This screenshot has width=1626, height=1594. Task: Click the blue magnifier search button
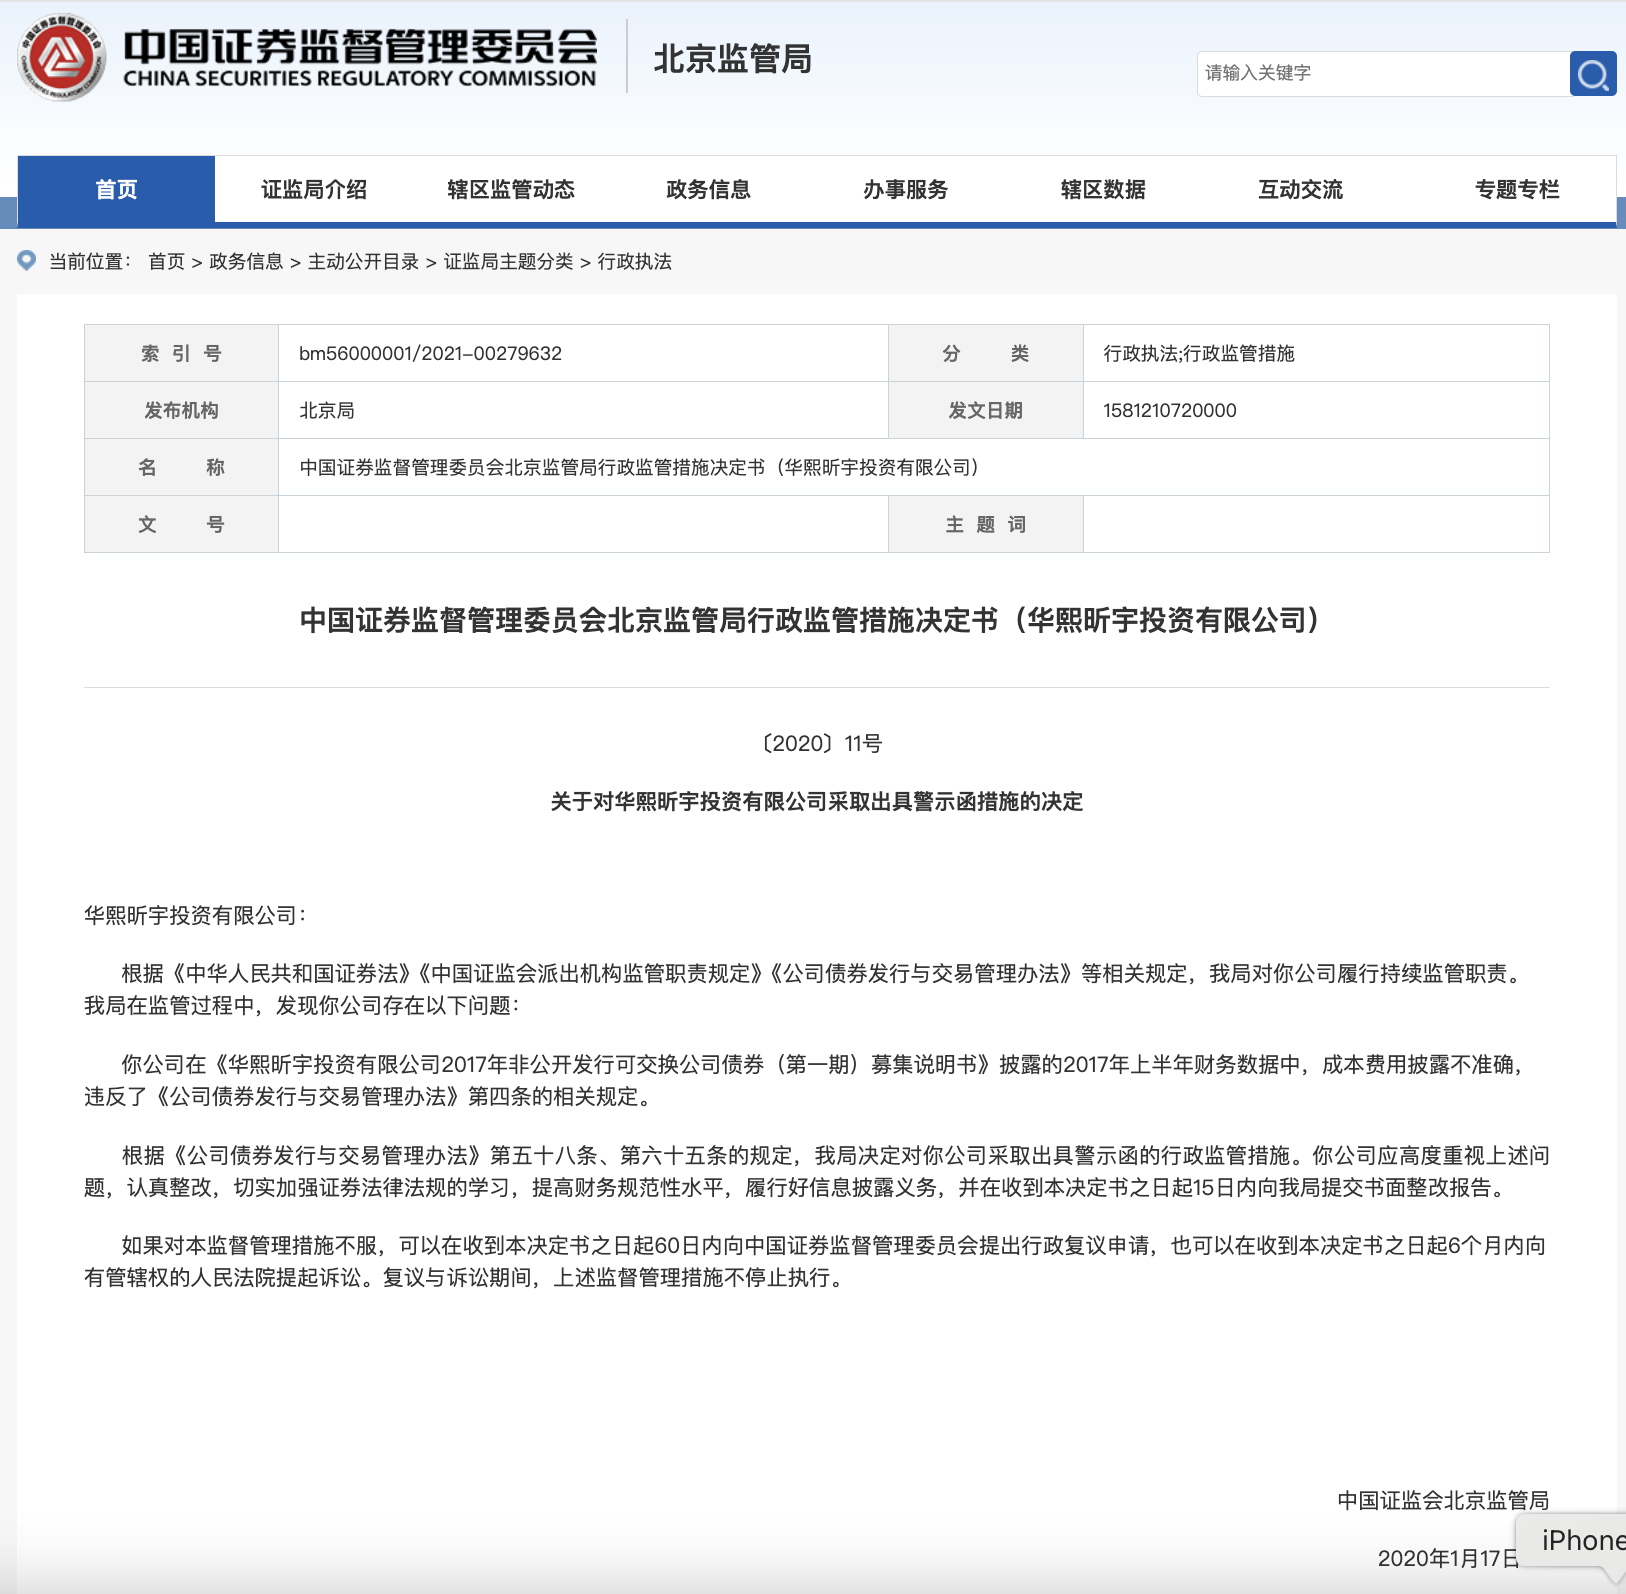pyautogui.click(x=1592, y=74)
